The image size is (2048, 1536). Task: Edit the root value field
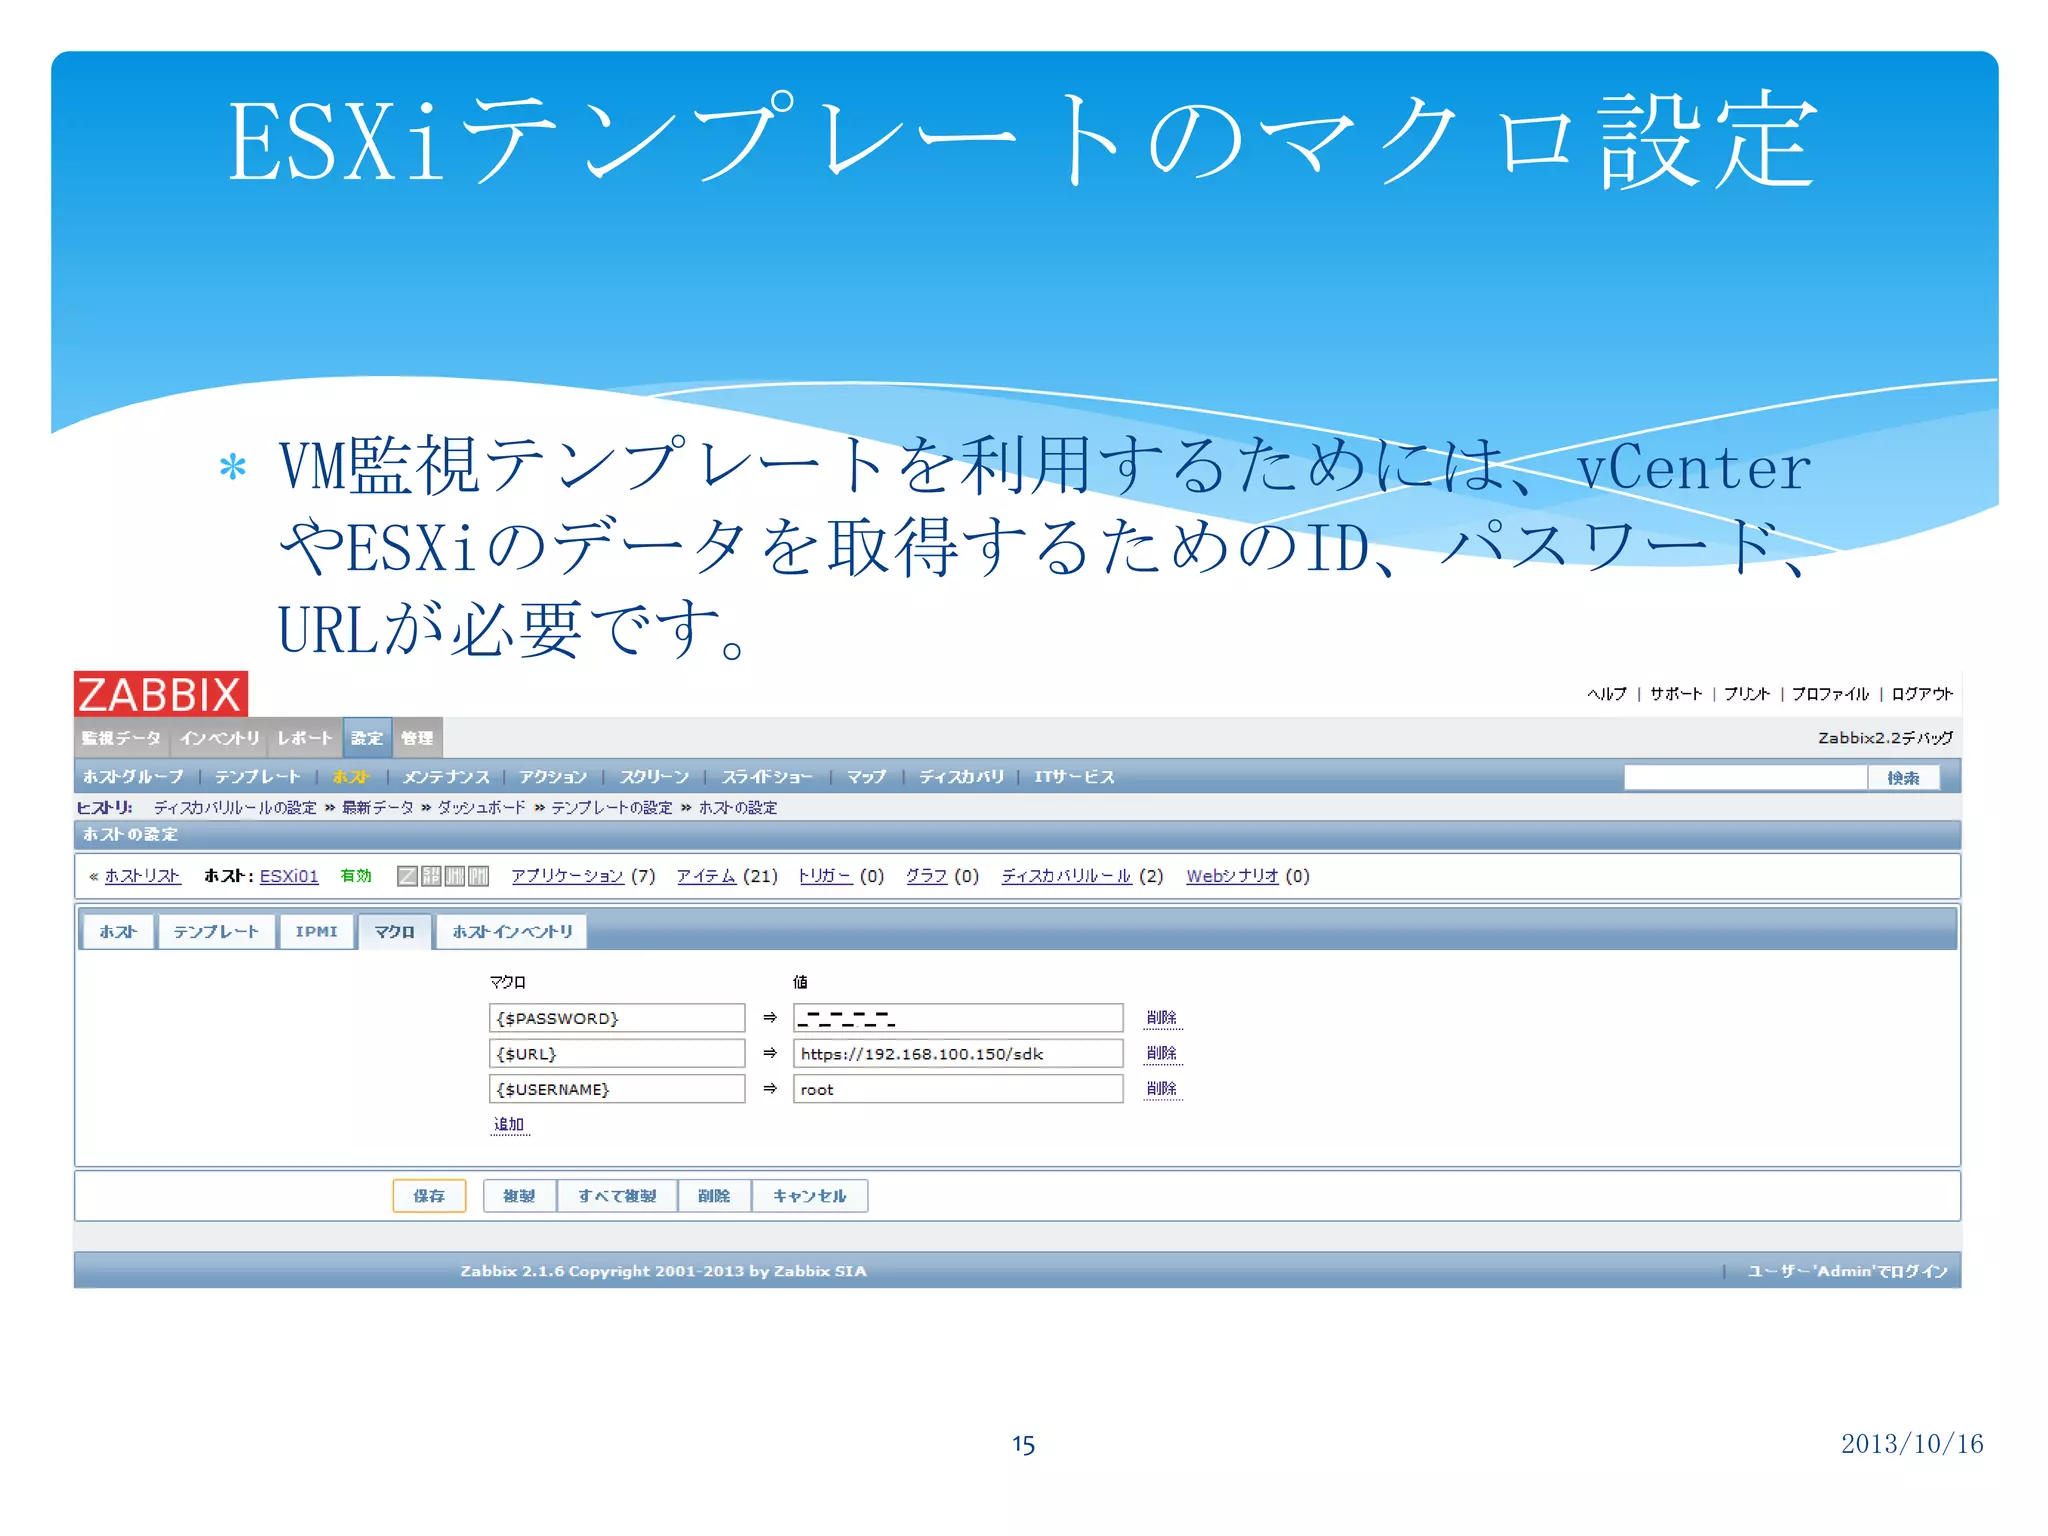pos(958,1089)
